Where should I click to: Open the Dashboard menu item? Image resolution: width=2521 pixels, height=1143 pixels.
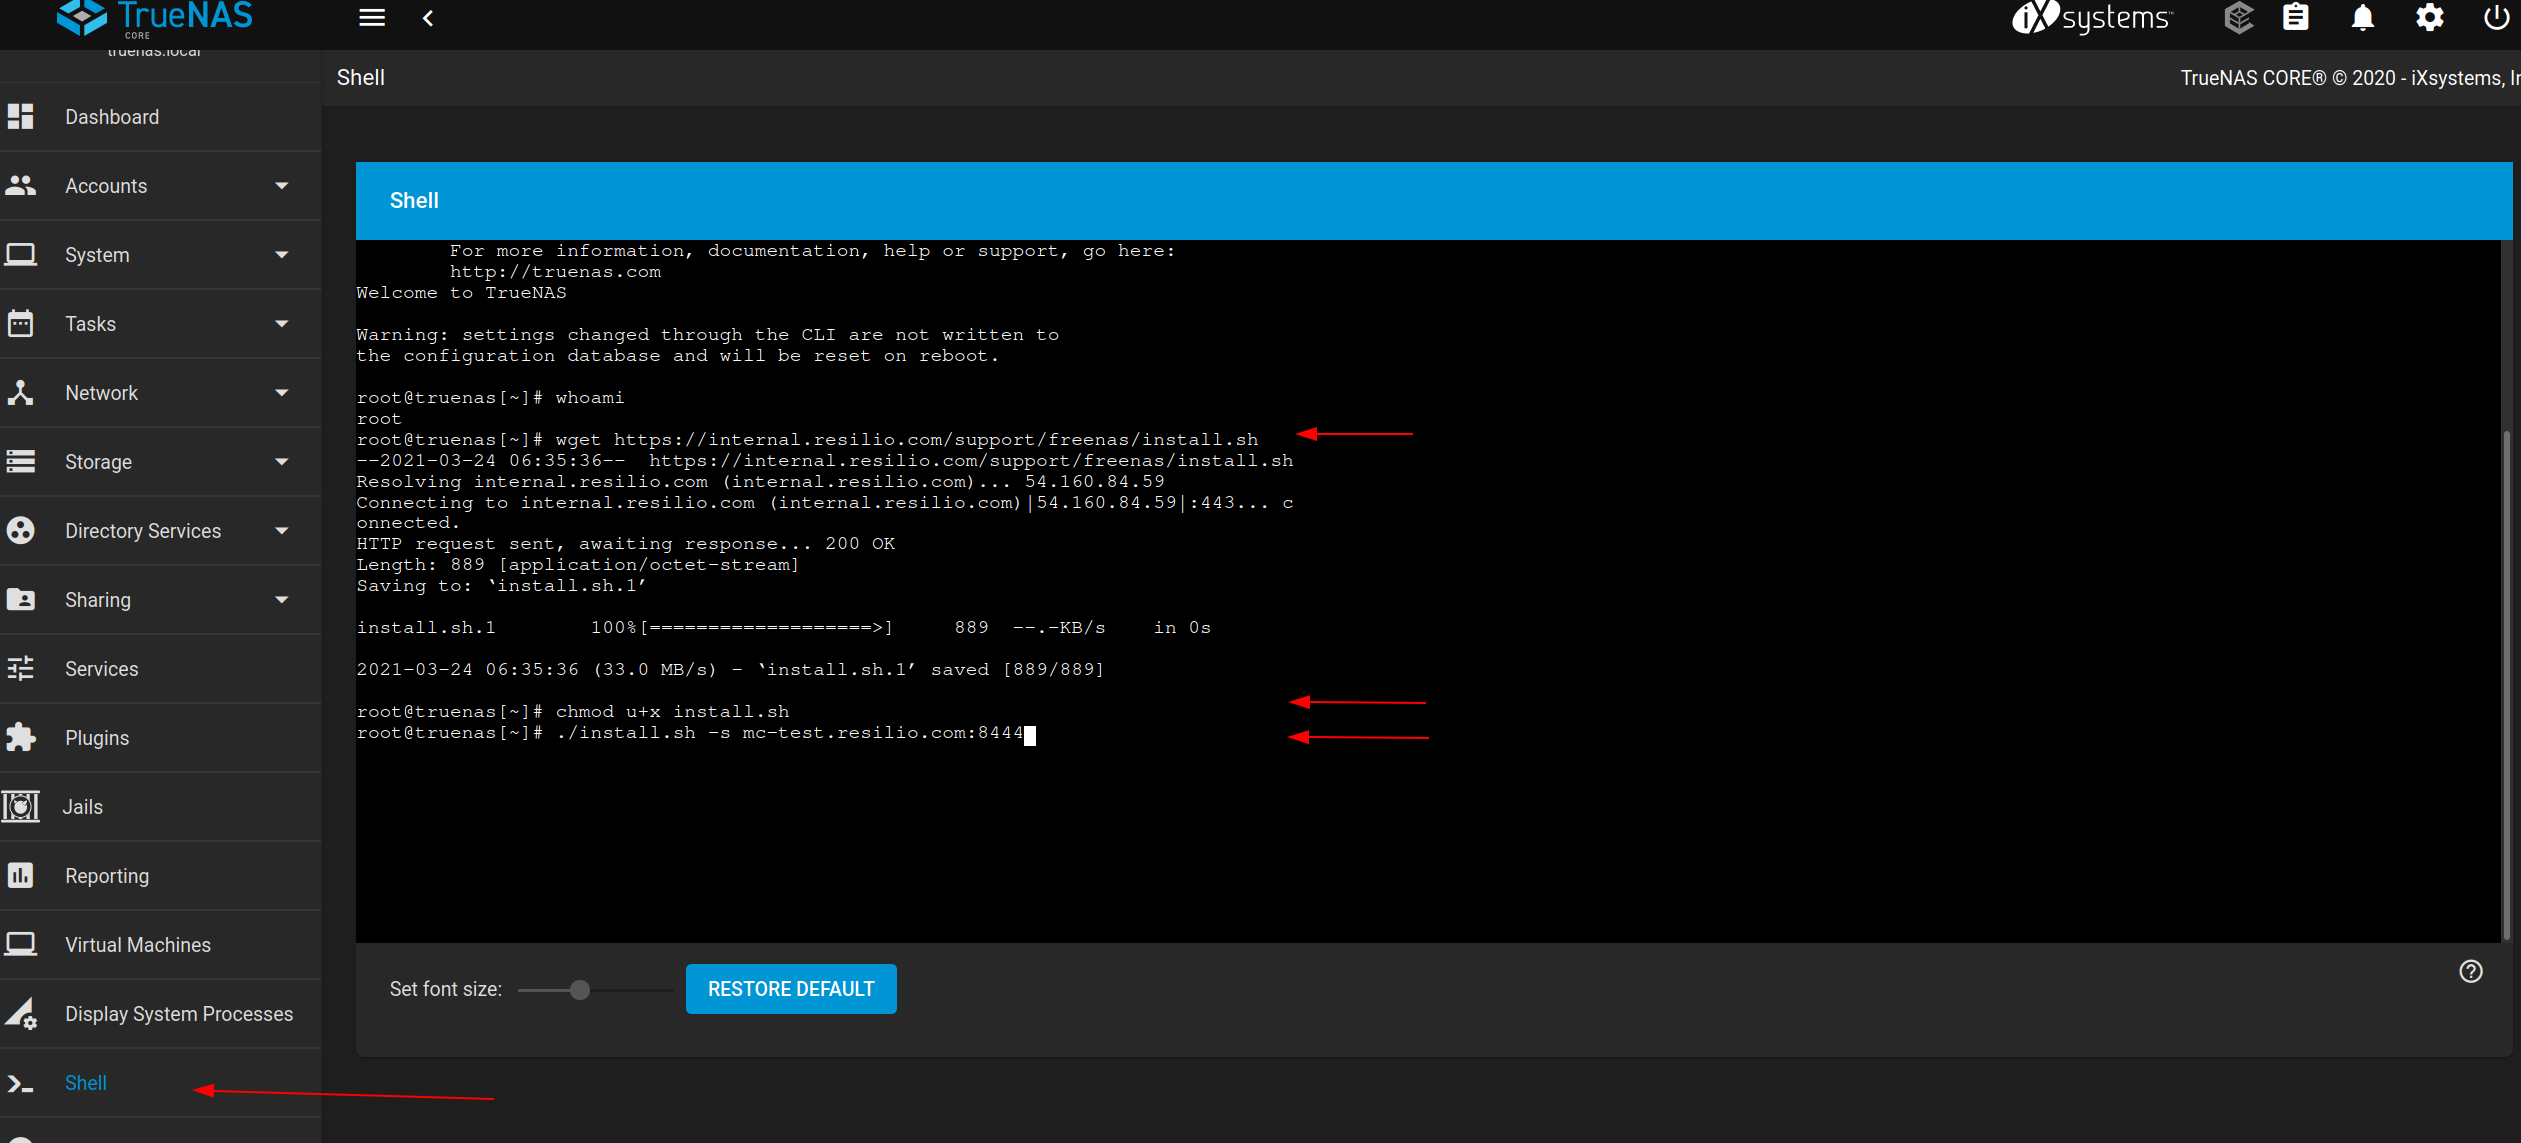(111, 116)
